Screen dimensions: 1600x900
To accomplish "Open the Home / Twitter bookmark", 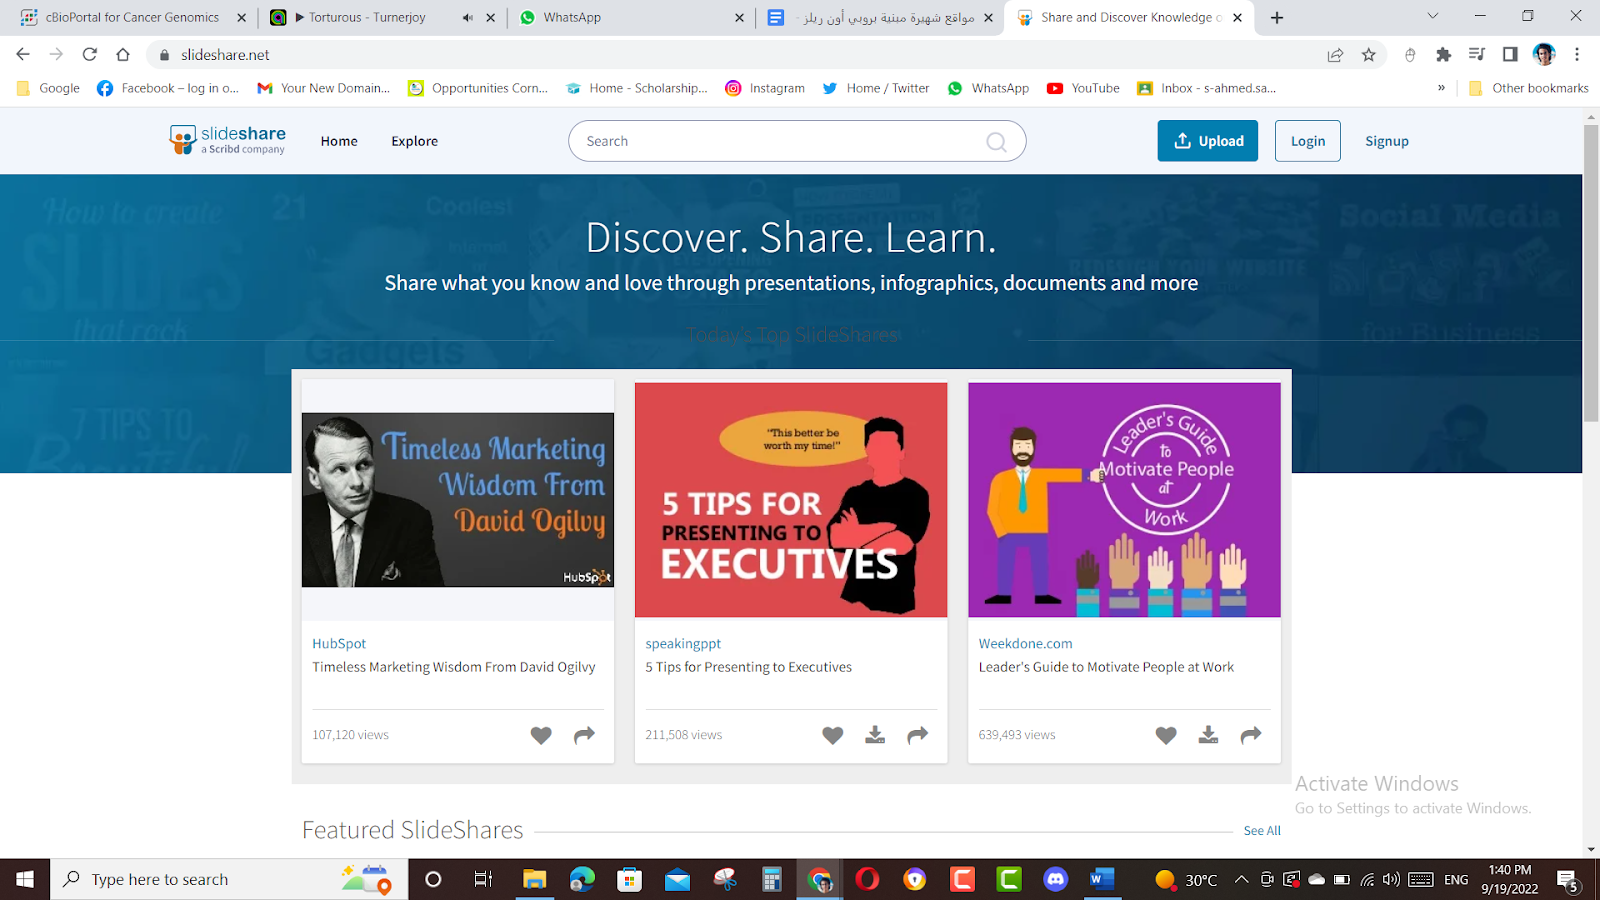I will coord(876,88).
